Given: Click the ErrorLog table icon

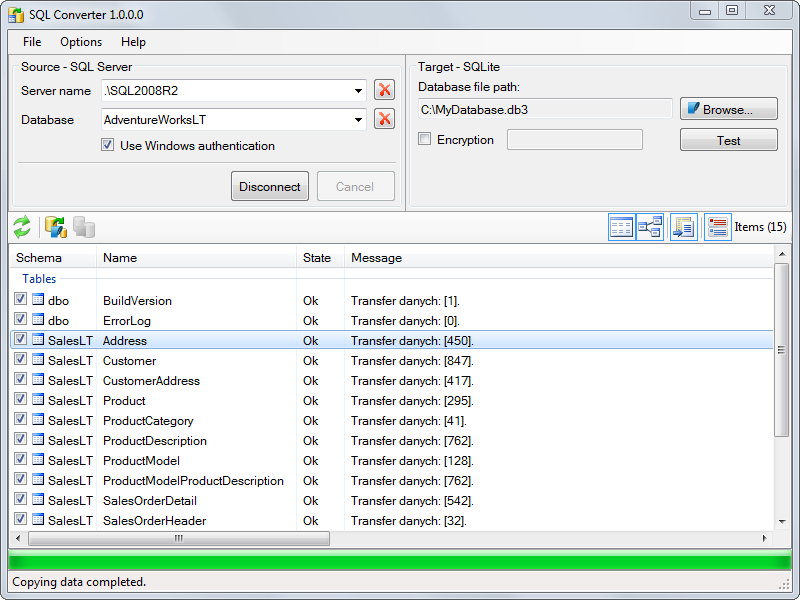Looking at the screenshot, I should (38, 319).
